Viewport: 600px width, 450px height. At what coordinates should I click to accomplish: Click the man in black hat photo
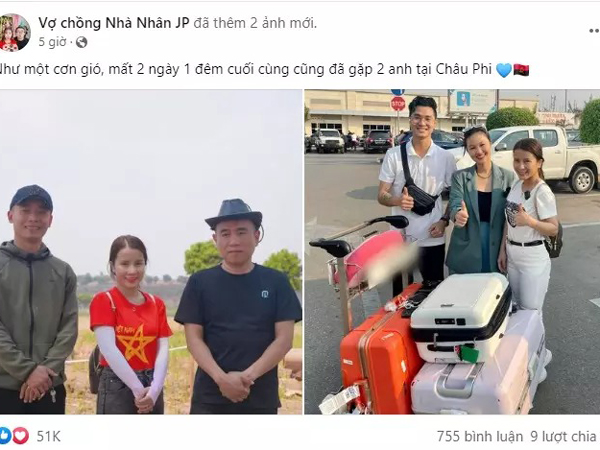pos(237,306)
